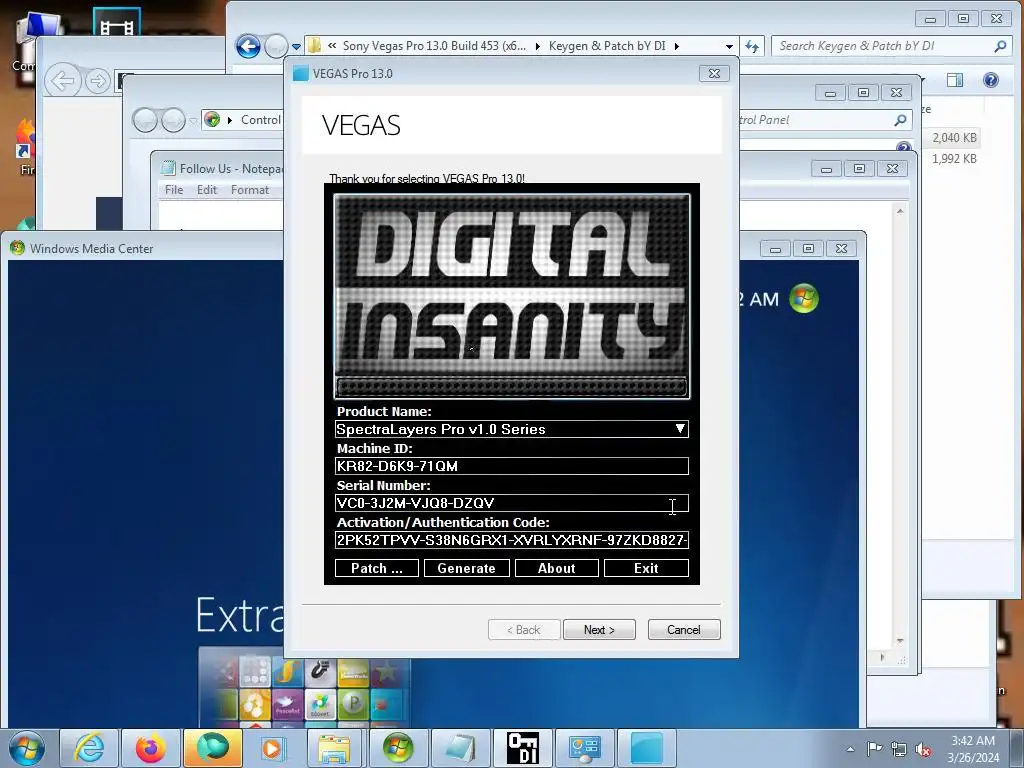Click Control breadcrumb in Control Panel window

pos(261,120)
